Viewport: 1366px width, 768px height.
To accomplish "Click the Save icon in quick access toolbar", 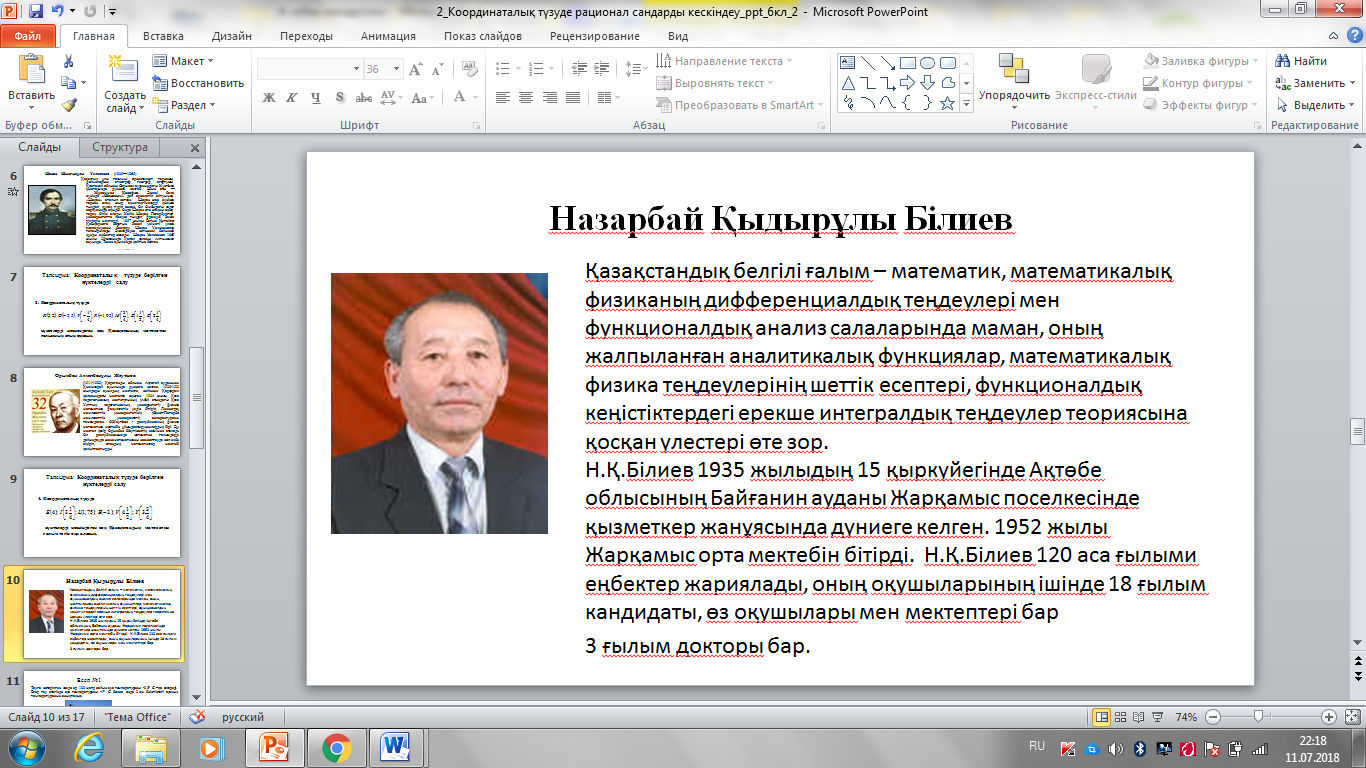I will 36,12.
